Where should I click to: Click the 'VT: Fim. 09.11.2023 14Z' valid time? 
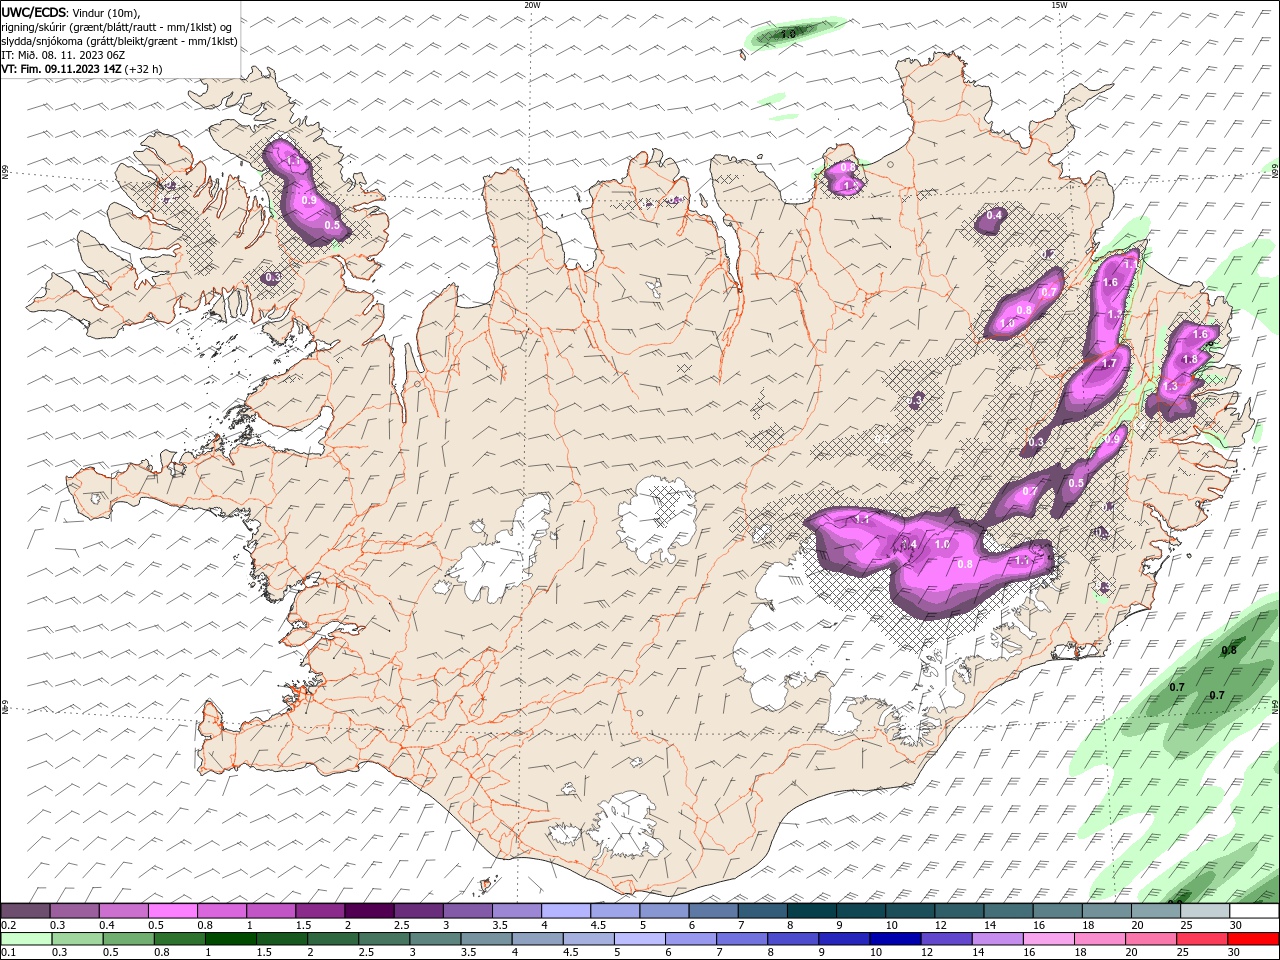coord(61,69)
